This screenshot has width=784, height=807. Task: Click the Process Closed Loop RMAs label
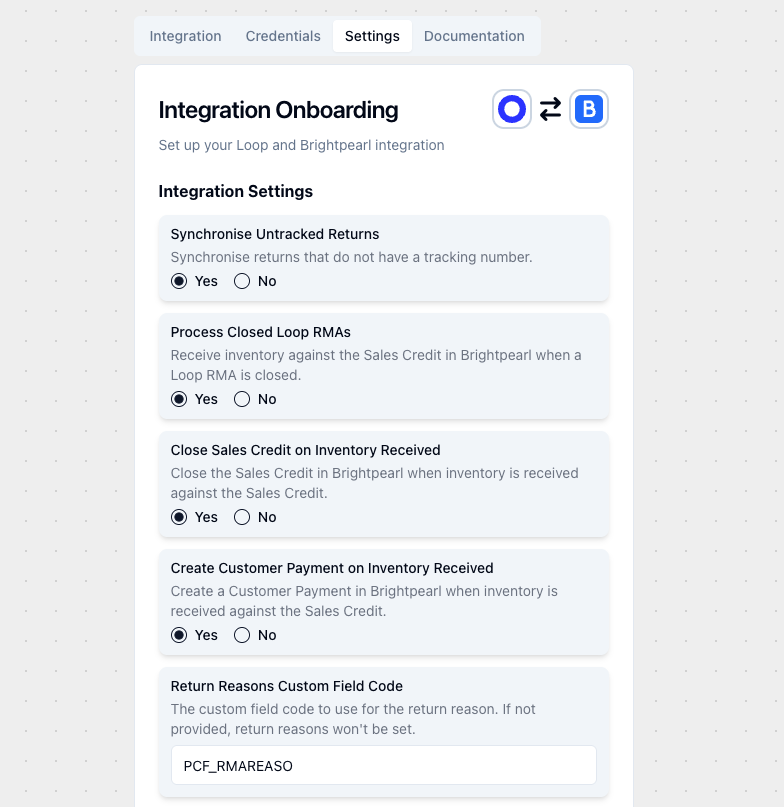coord(260,332)
